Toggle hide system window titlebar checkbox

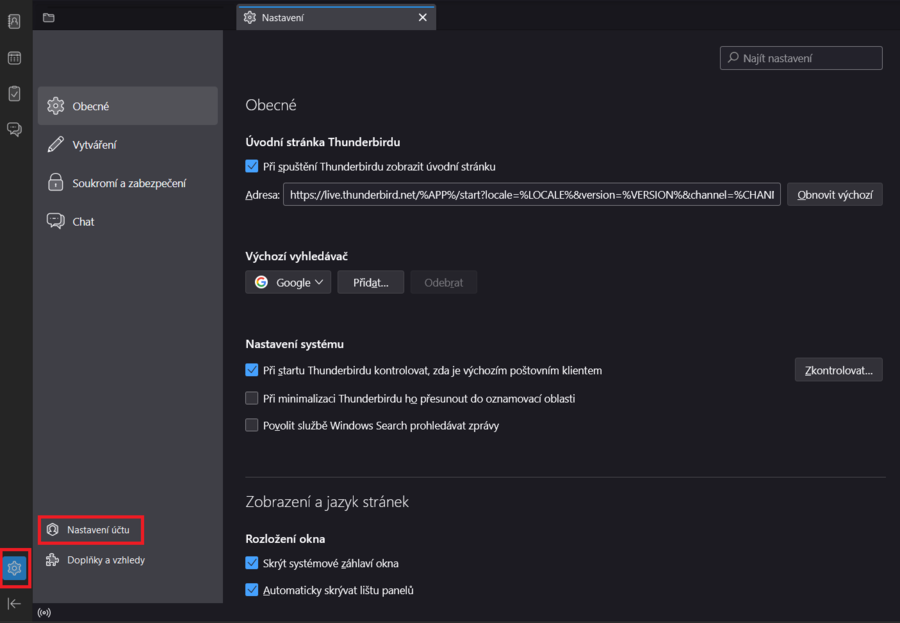coord(252,563)
